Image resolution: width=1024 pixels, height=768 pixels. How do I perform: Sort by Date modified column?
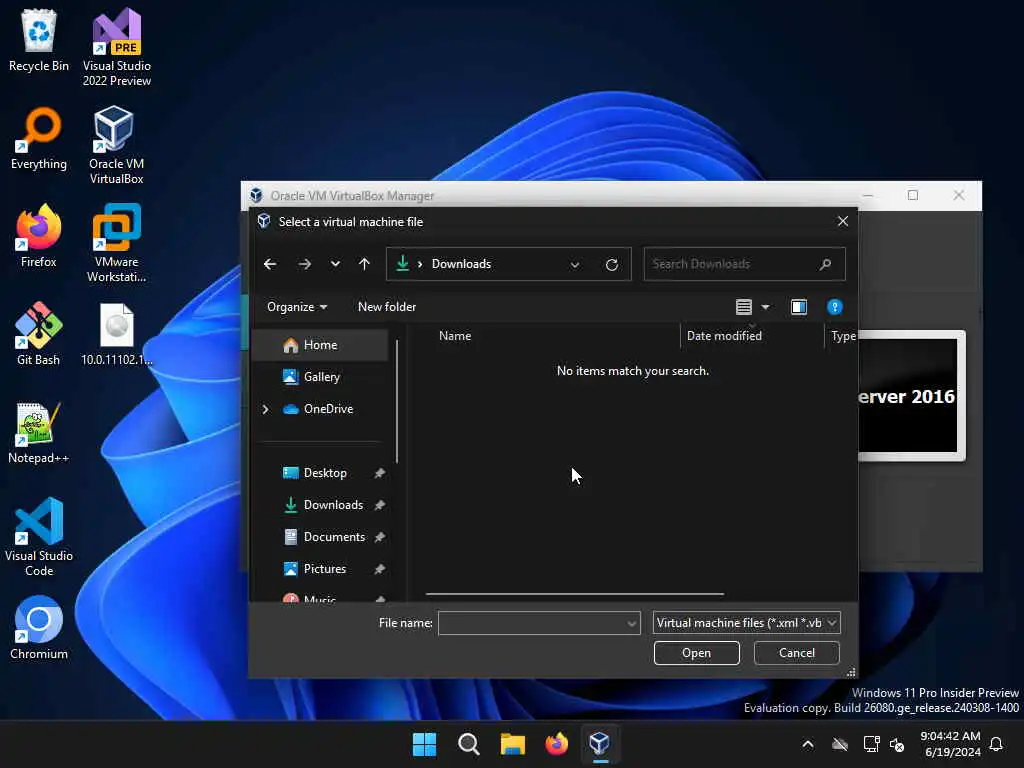[x=724, y=336]
